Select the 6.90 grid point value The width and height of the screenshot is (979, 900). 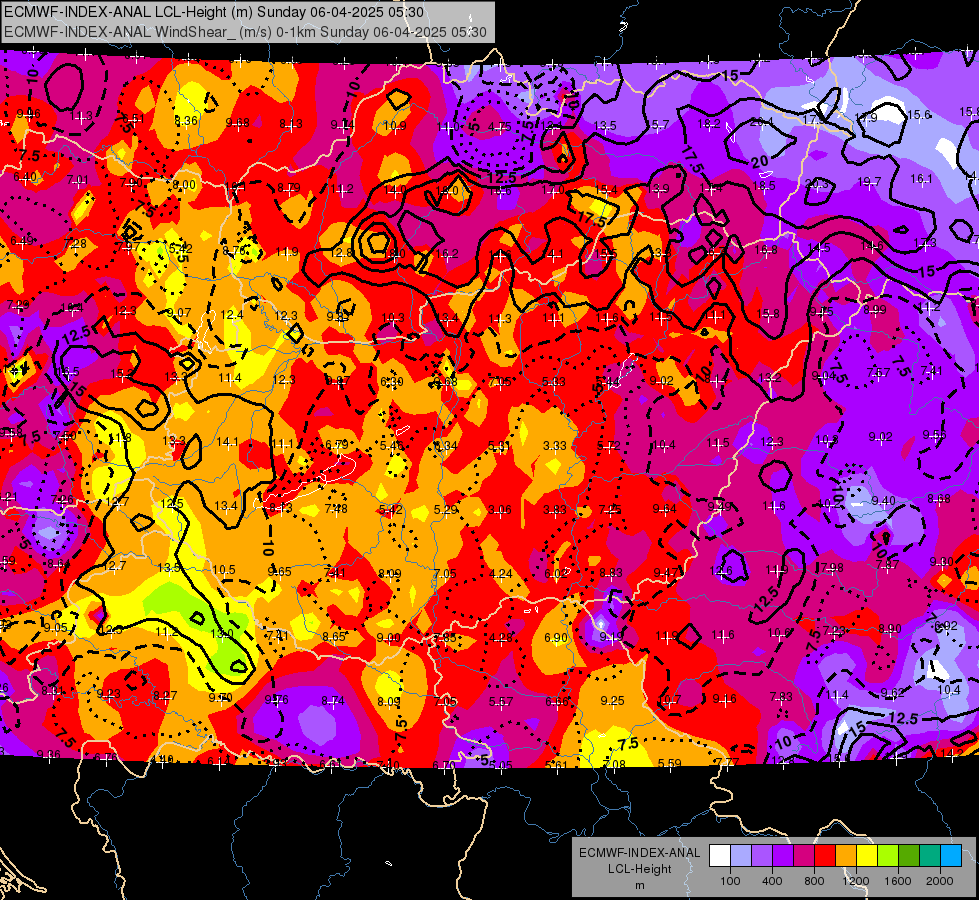click(556, 638)
